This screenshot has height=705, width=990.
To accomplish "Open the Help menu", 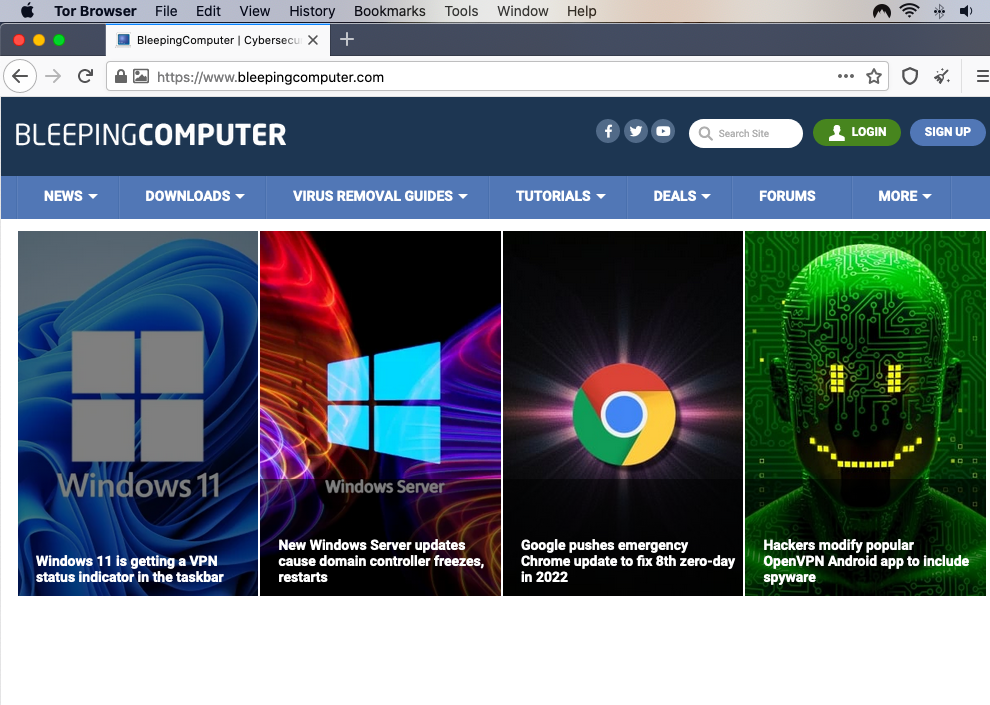I will tap(581, 11).
